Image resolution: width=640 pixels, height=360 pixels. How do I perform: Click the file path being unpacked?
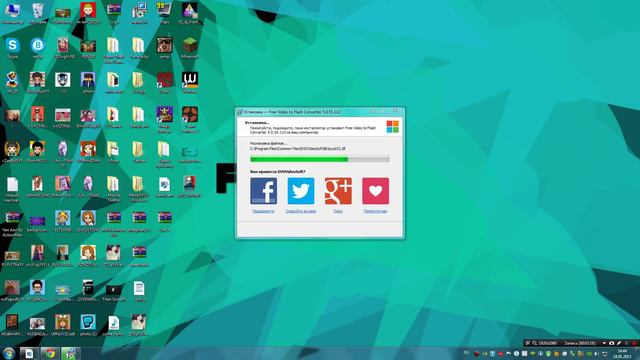pyautogui.click(x=298, y=149)
